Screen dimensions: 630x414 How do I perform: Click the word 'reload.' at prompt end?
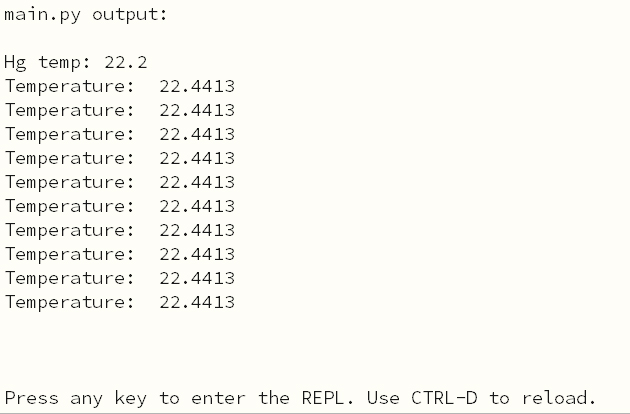click(x=559, y=398)
